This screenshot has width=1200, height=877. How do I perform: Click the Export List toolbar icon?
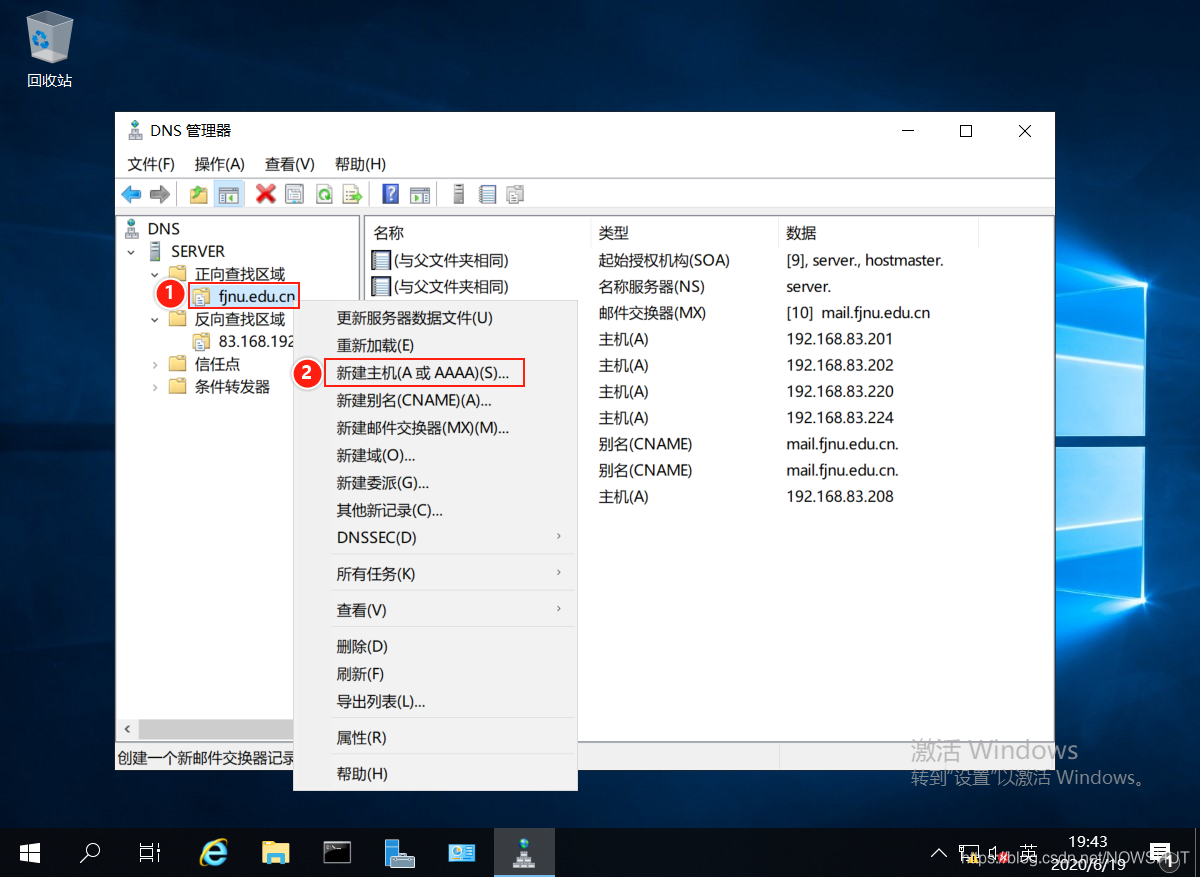click(x=352, y=194)
